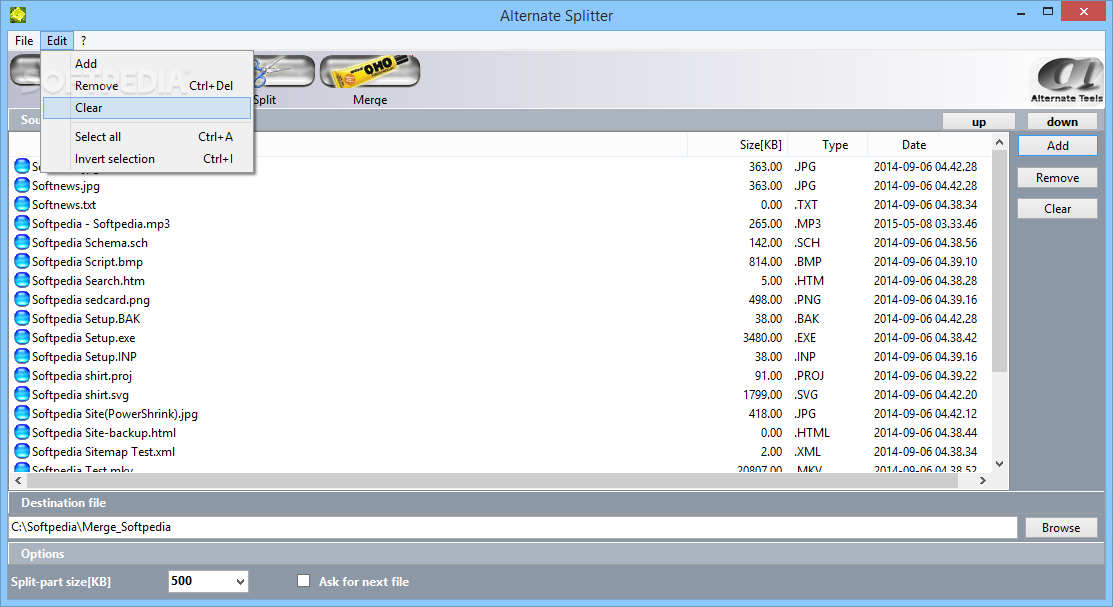Click the icon beside Softpedia shirt.proj
The image size is (1113, 607).
click(x=22, y=376)
